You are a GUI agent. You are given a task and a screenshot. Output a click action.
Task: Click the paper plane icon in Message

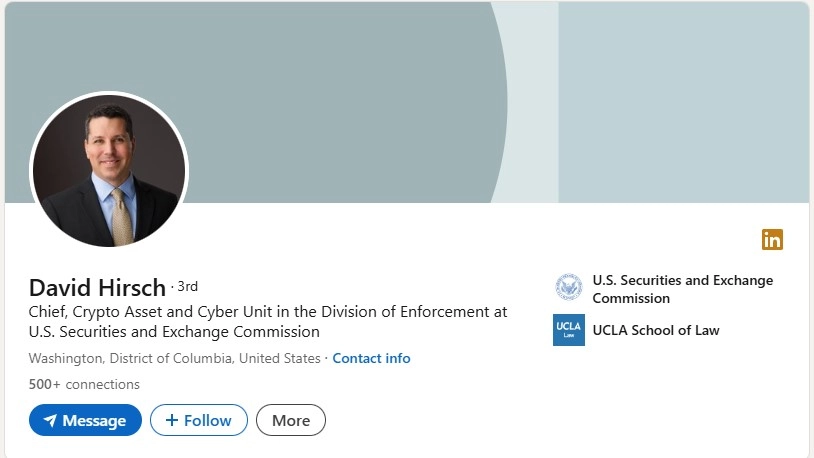[x=50, y=420]
